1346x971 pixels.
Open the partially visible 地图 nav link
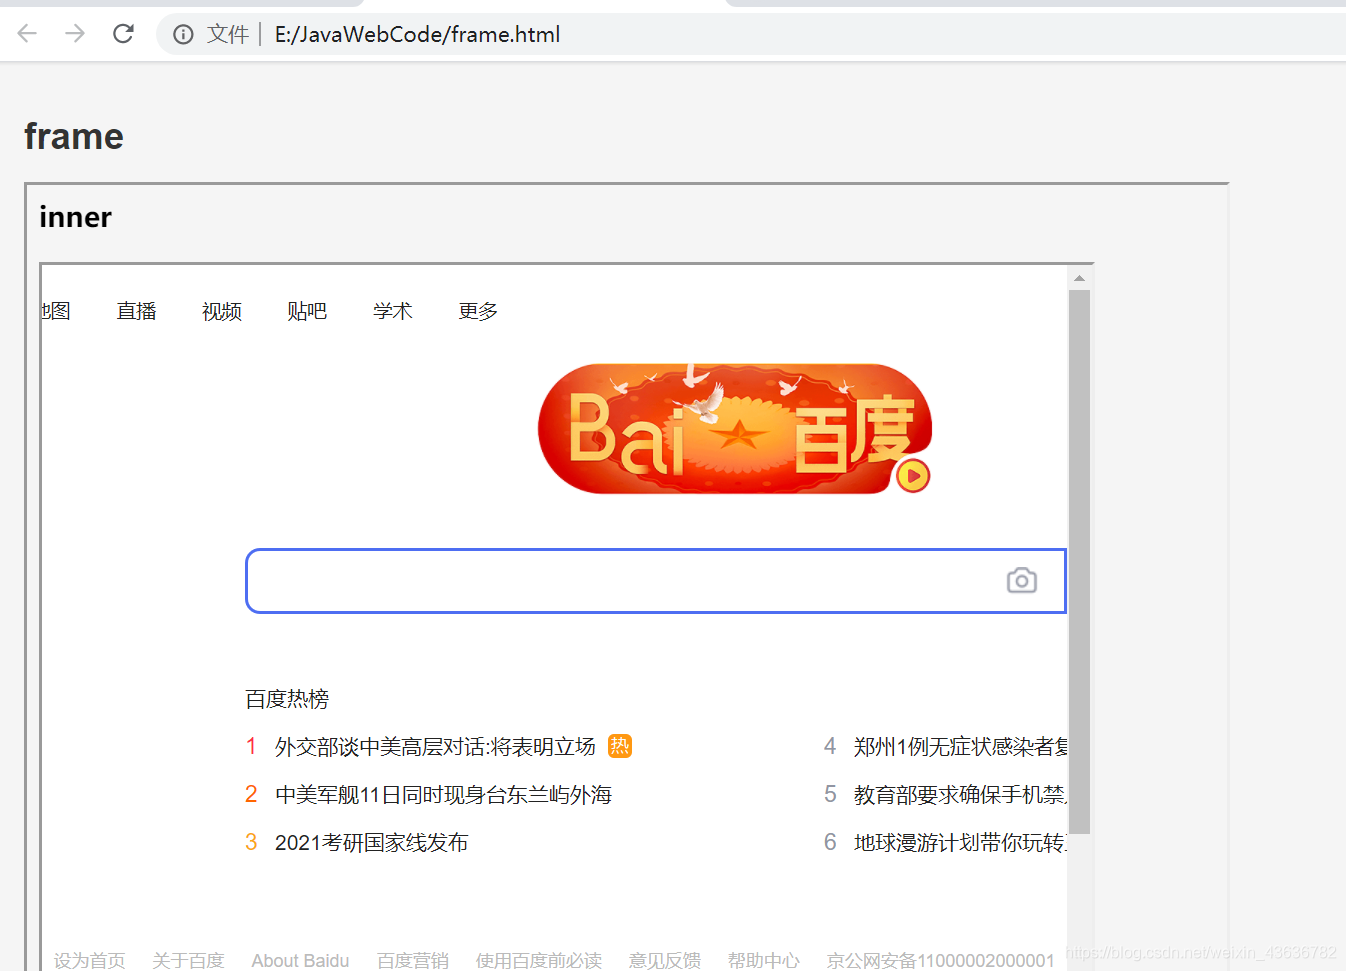pos(56,311)
